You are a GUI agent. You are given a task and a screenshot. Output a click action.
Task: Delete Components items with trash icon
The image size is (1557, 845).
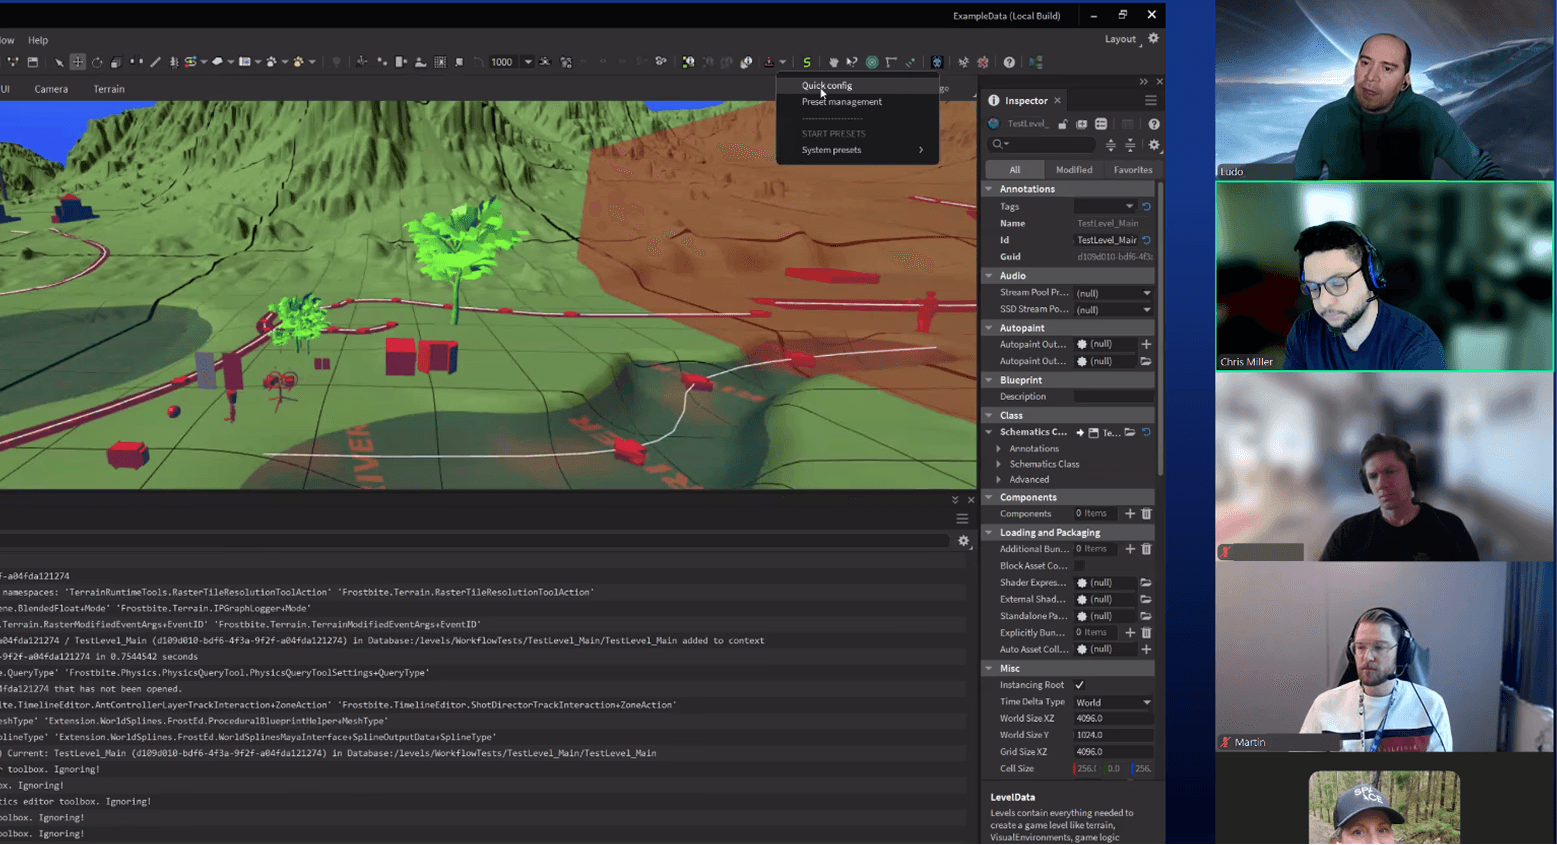(x=1146, y=514)
